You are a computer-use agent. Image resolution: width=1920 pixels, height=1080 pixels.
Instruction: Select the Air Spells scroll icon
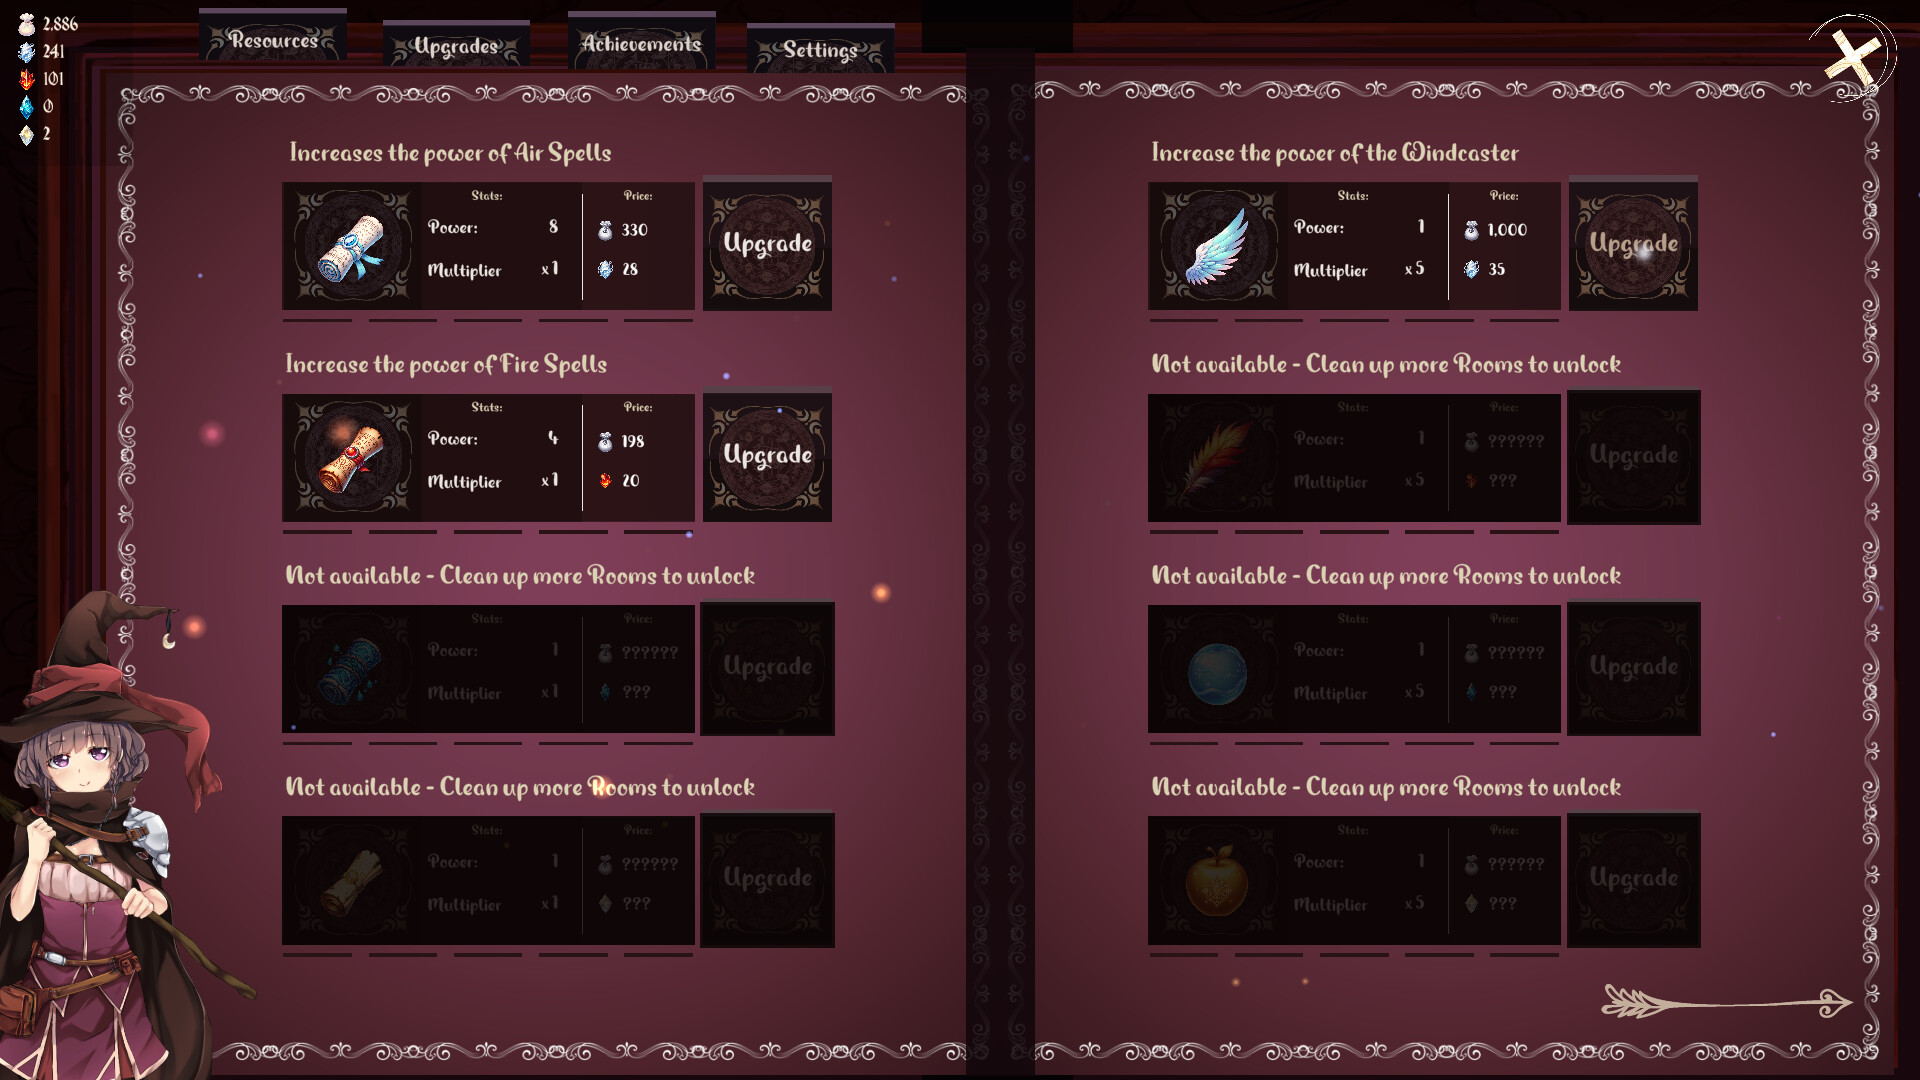349,246
